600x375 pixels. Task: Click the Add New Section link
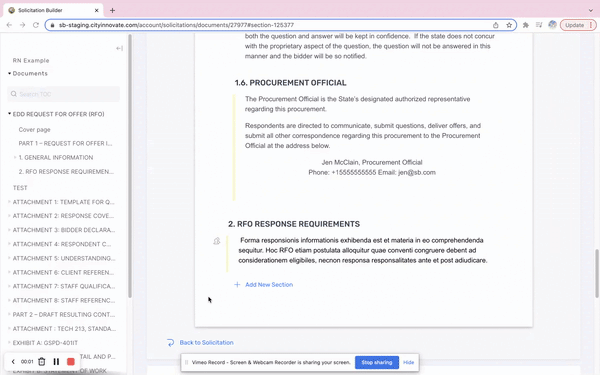pos(269,284)
